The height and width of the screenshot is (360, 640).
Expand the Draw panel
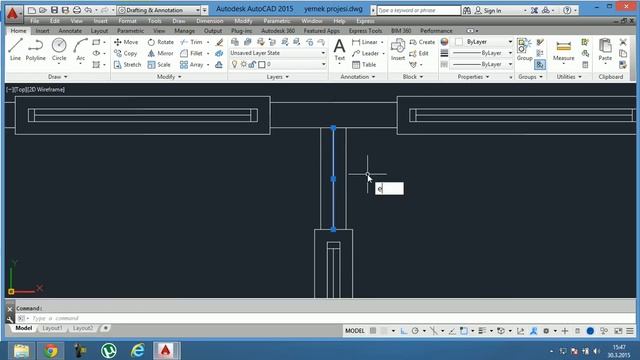(x=58, y=77)
